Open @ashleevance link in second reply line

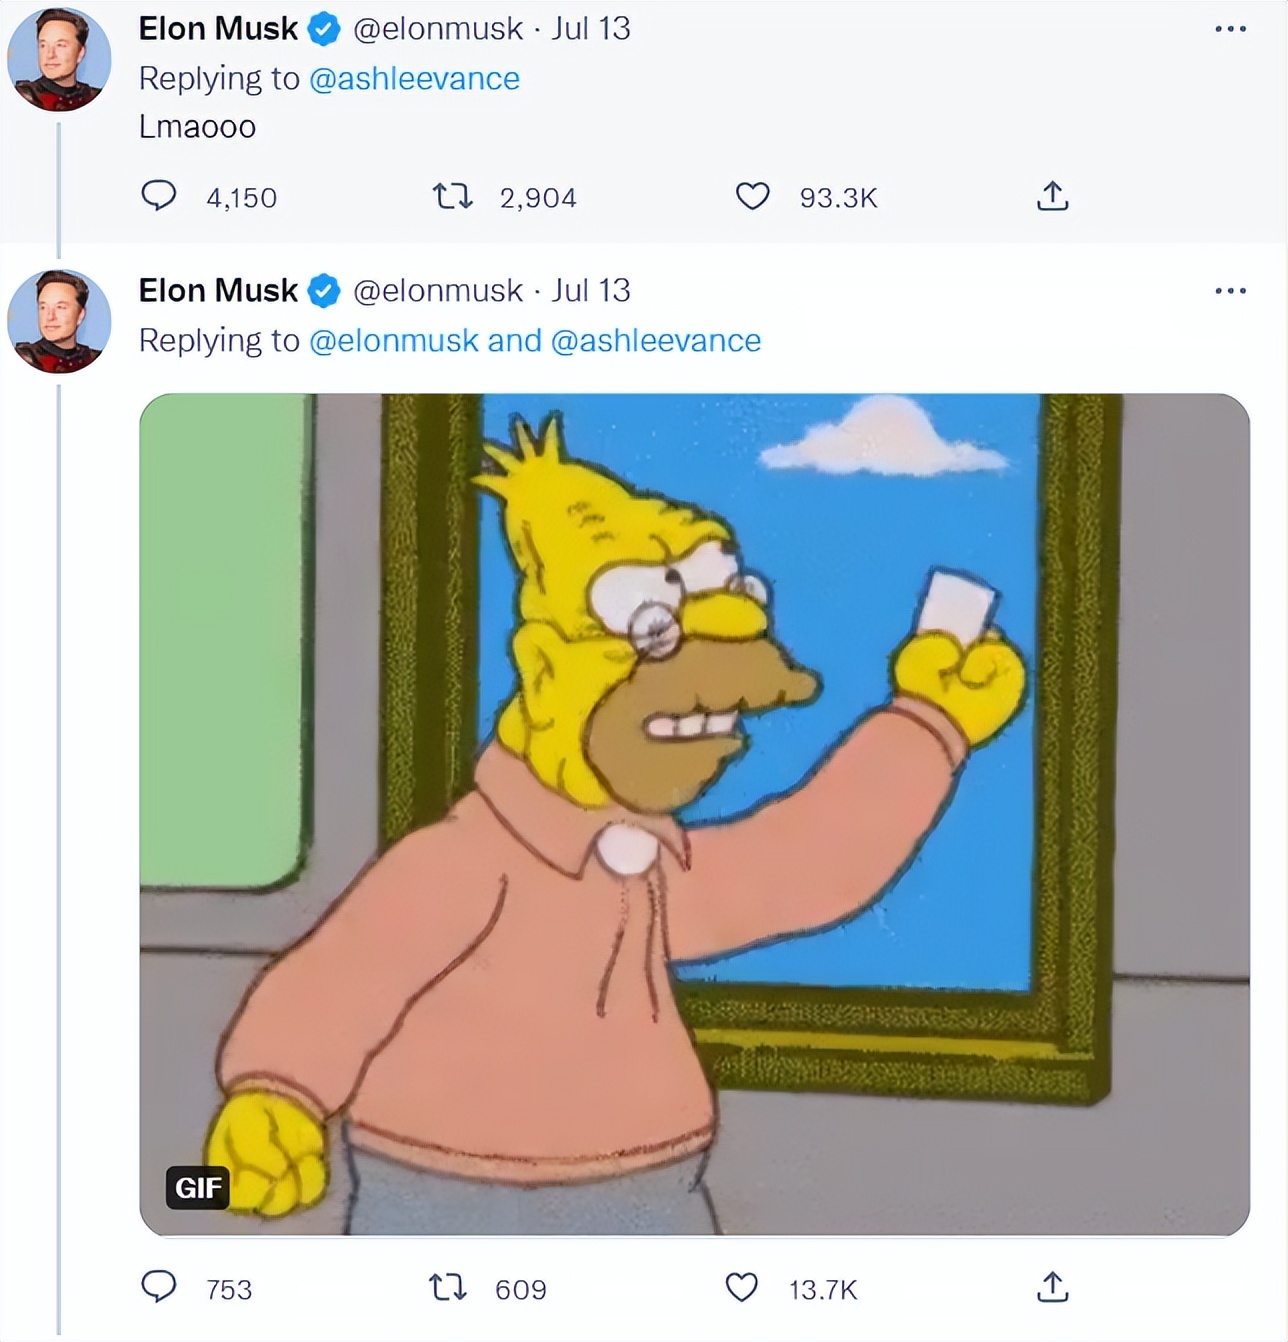pyautogui.click(x=655, y=341)
